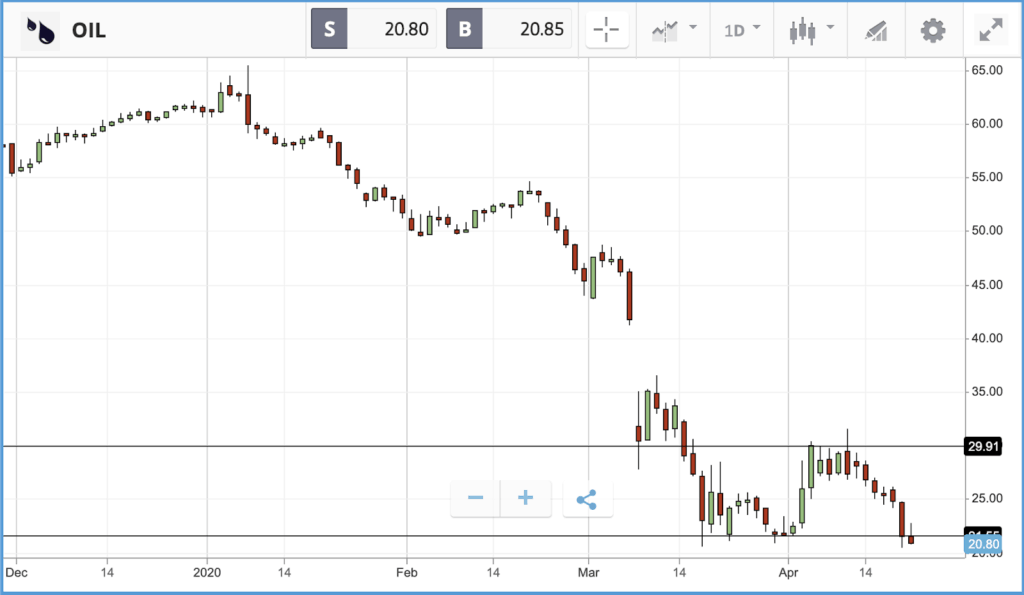Click the buy price 20.85
Screen dimensions: 1024x595
pos(541,29)
